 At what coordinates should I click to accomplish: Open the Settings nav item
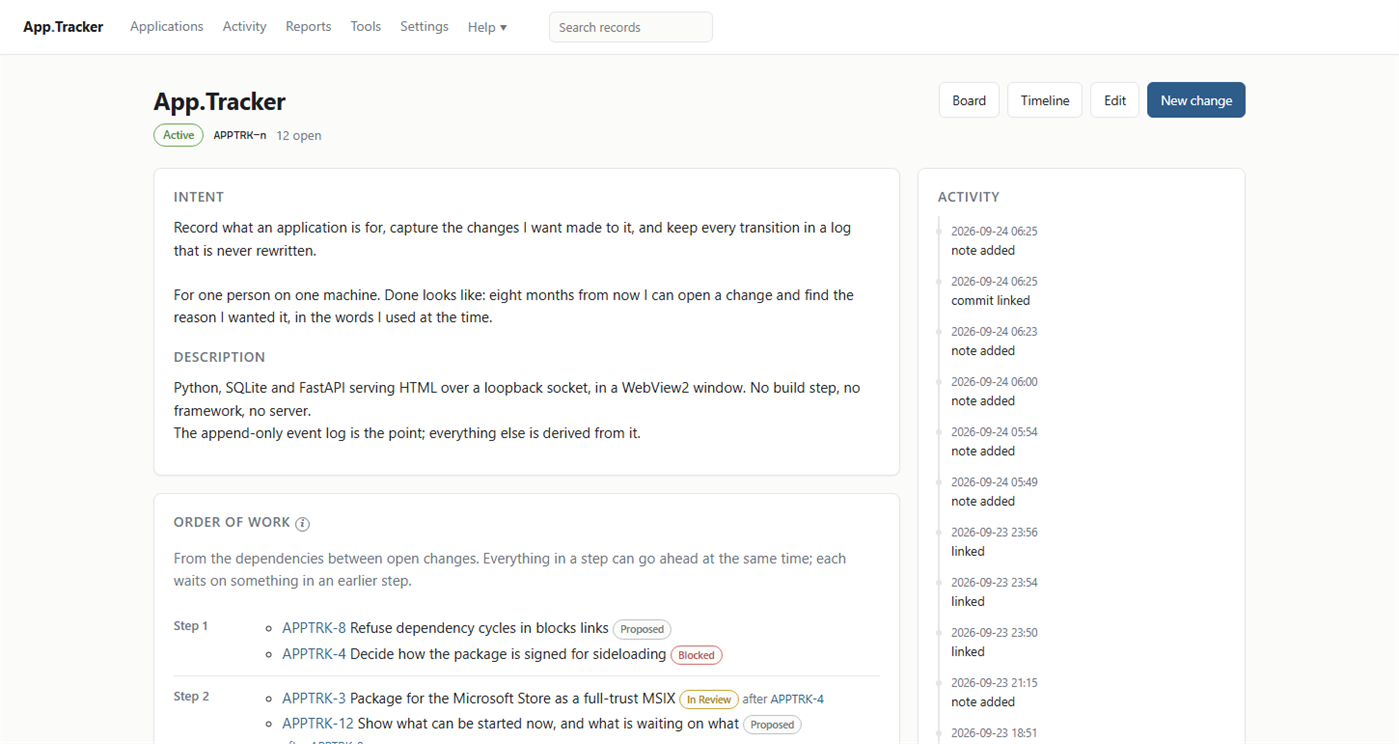[424, 27]
